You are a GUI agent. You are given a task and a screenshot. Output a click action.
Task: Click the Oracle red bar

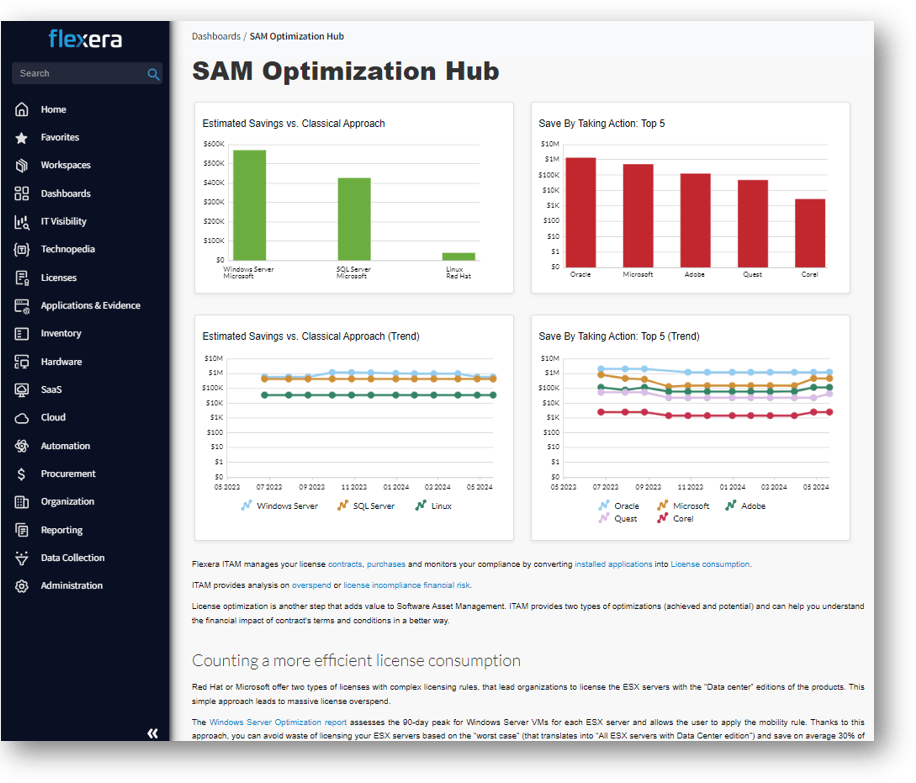[581, 213]
